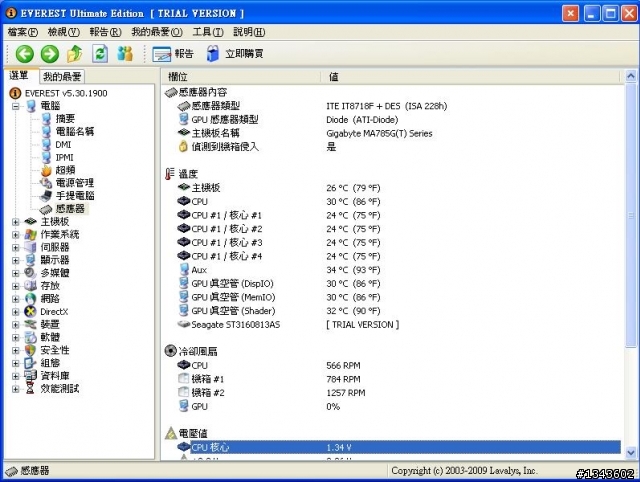This screenshot has width=640, height=482.
Task: Click the 軟體 software tree icon
Action: coord(31,338)
